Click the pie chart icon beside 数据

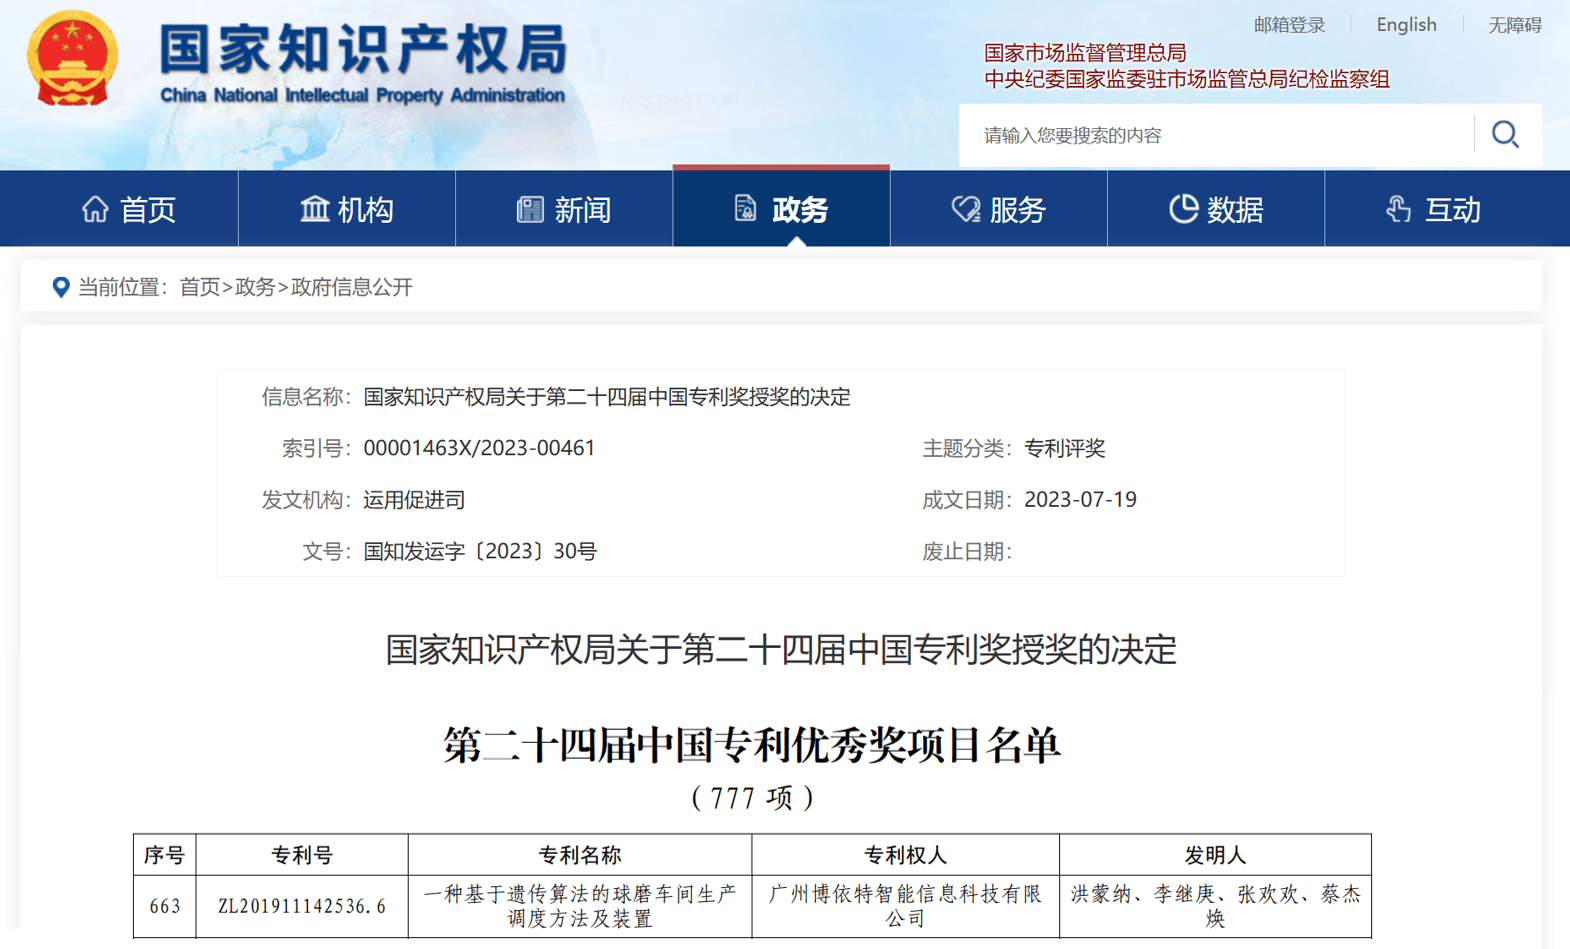[1183, 209]
